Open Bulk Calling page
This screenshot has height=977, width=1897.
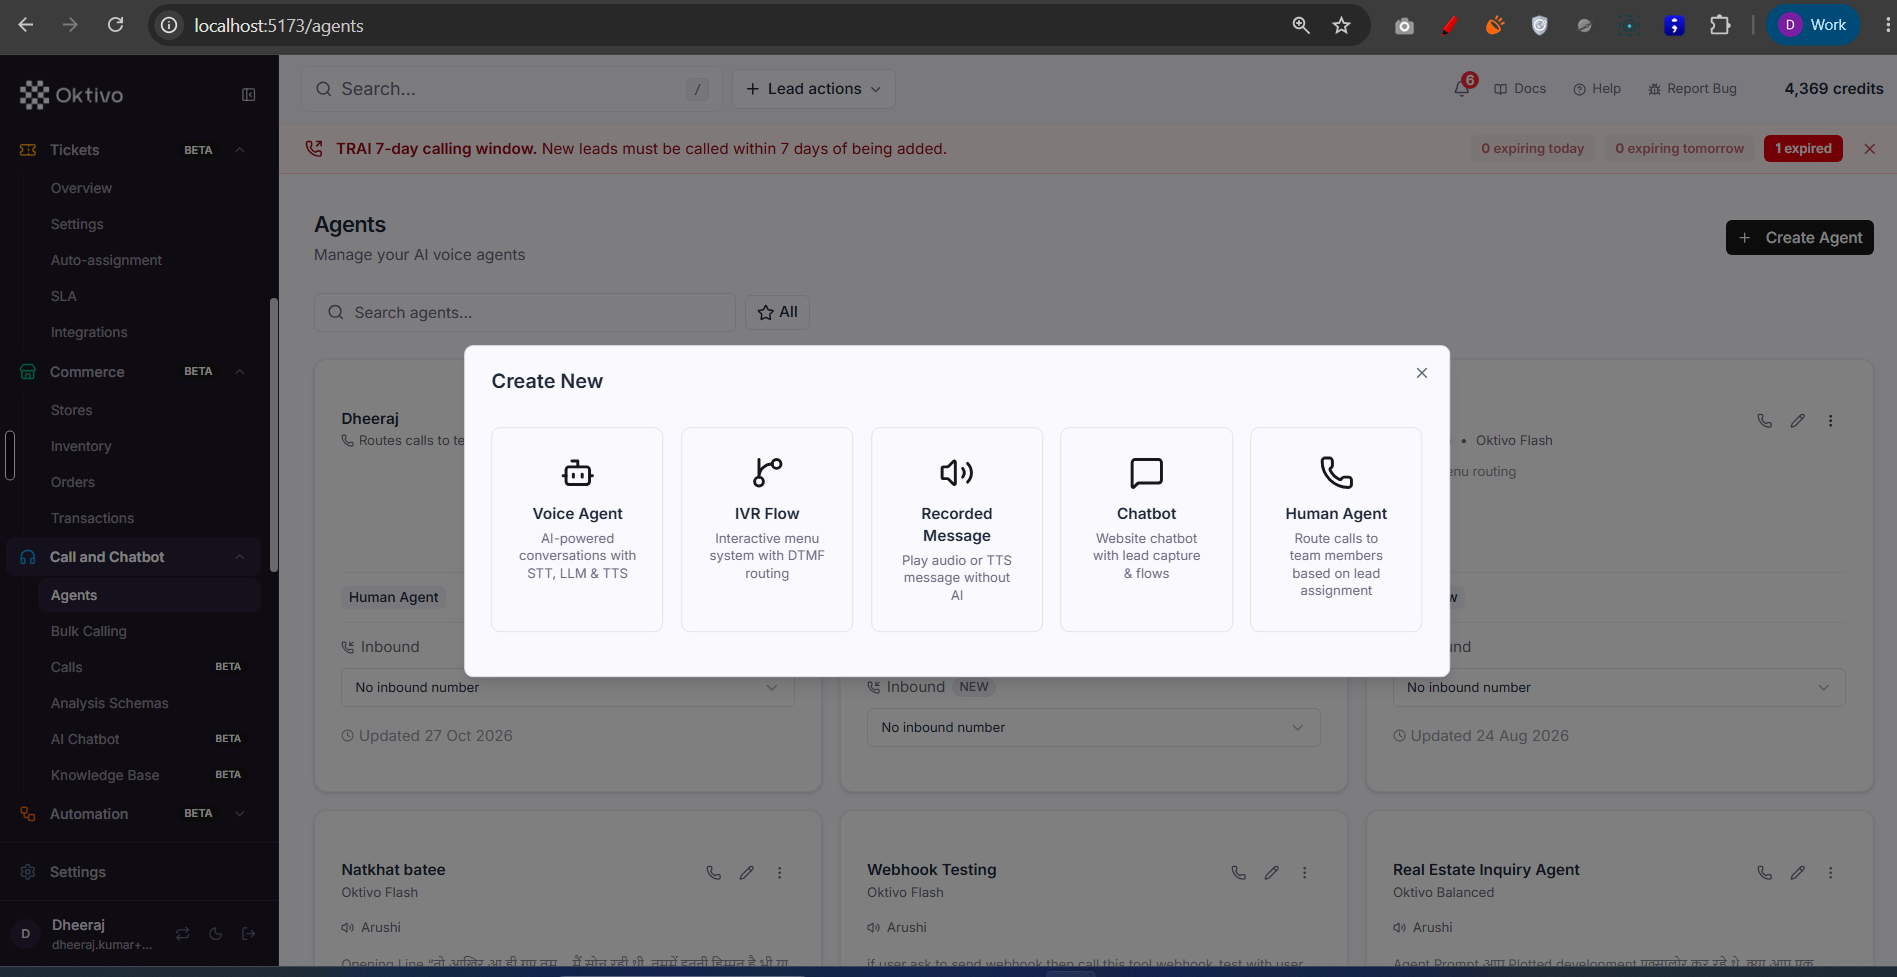point(88,631)
